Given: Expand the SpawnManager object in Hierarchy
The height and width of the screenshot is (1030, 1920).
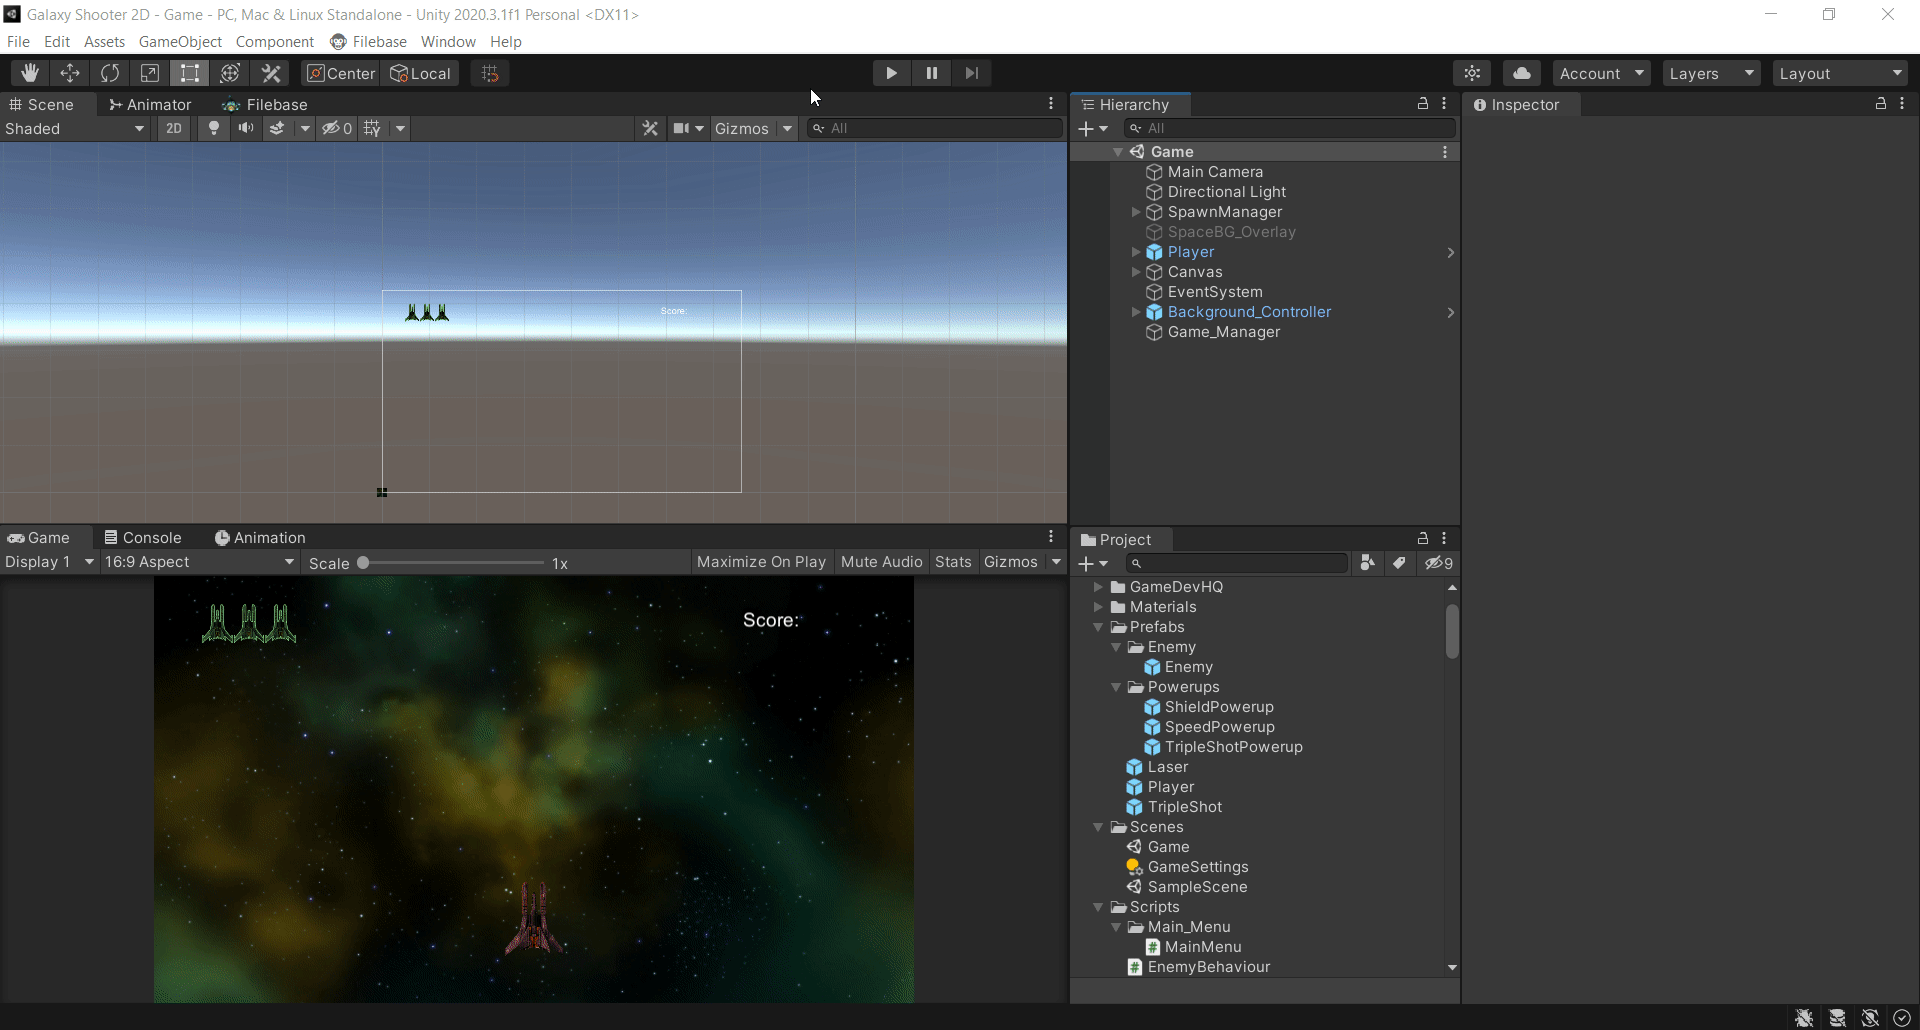Looking at the screenshot, I should pyautogui.click(x=1136, y=212).
